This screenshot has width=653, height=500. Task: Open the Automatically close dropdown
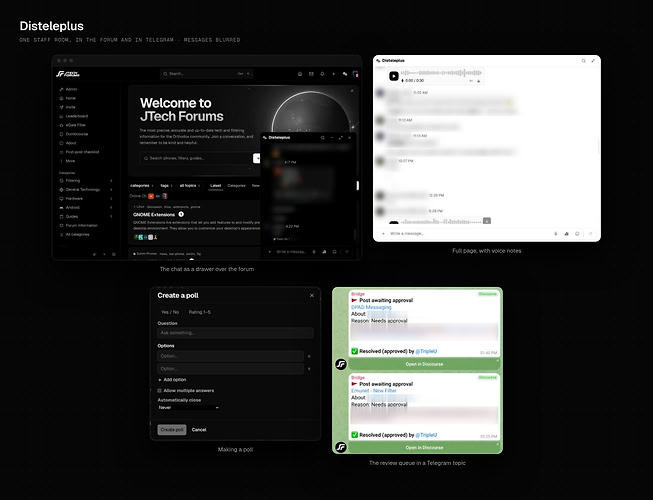188,408
